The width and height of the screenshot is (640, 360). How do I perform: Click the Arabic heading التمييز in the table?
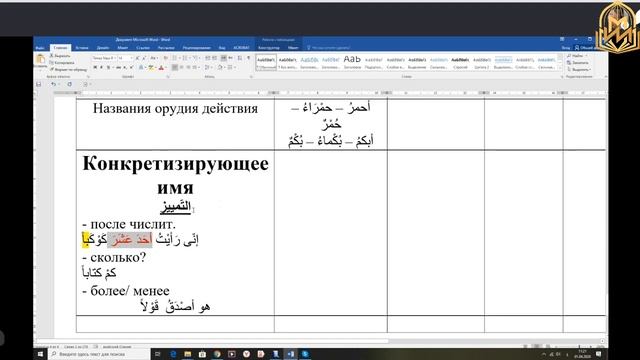(176, 207)
